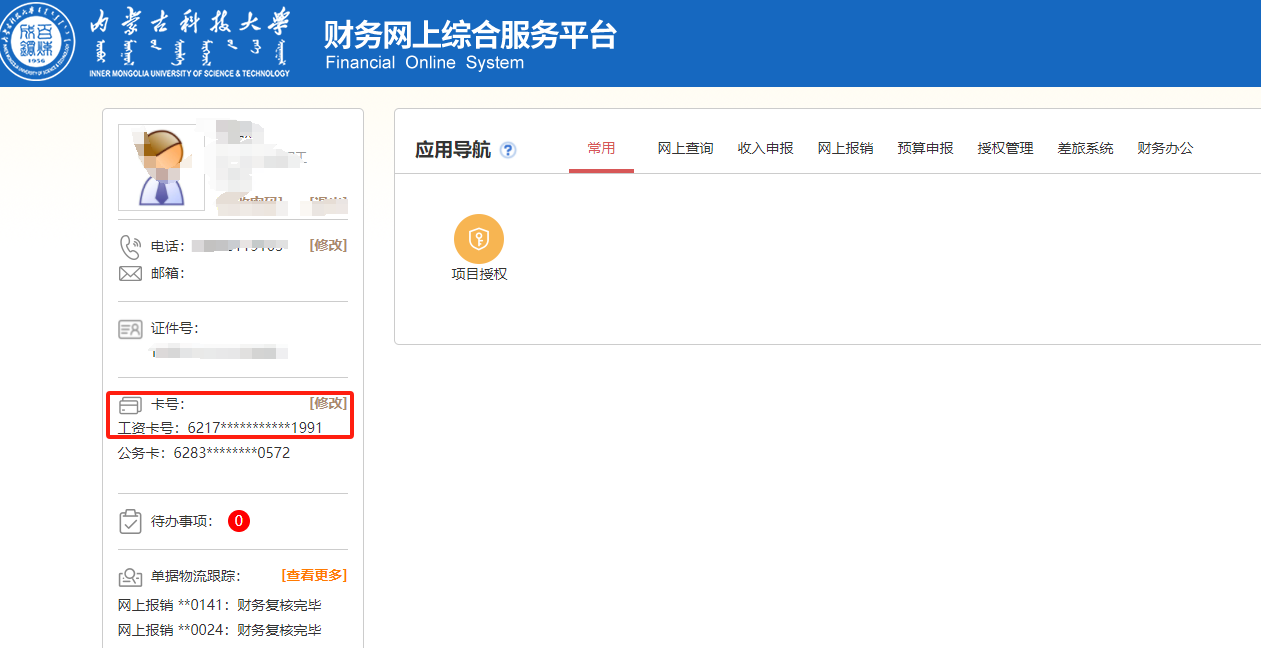Select the 差旅系统 tab
1261x648 pixels.
coord(1085,148)
